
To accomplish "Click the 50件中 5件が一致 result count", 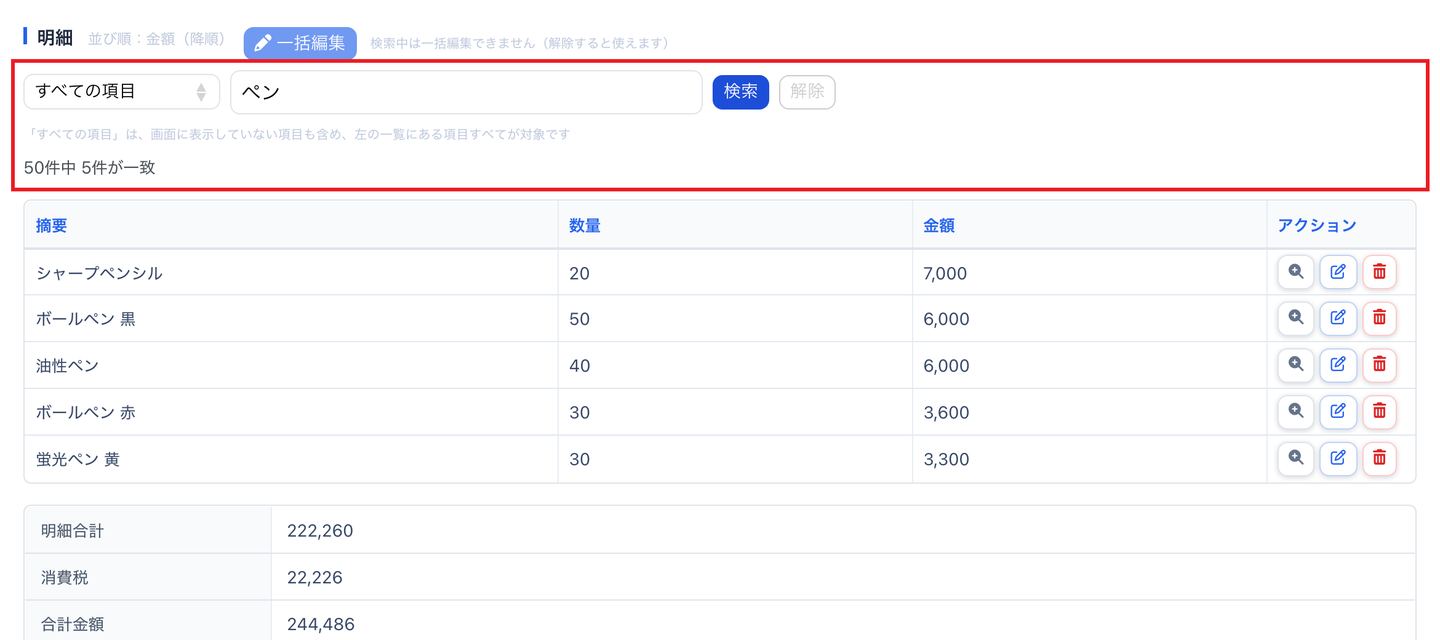I will [90, 168].
